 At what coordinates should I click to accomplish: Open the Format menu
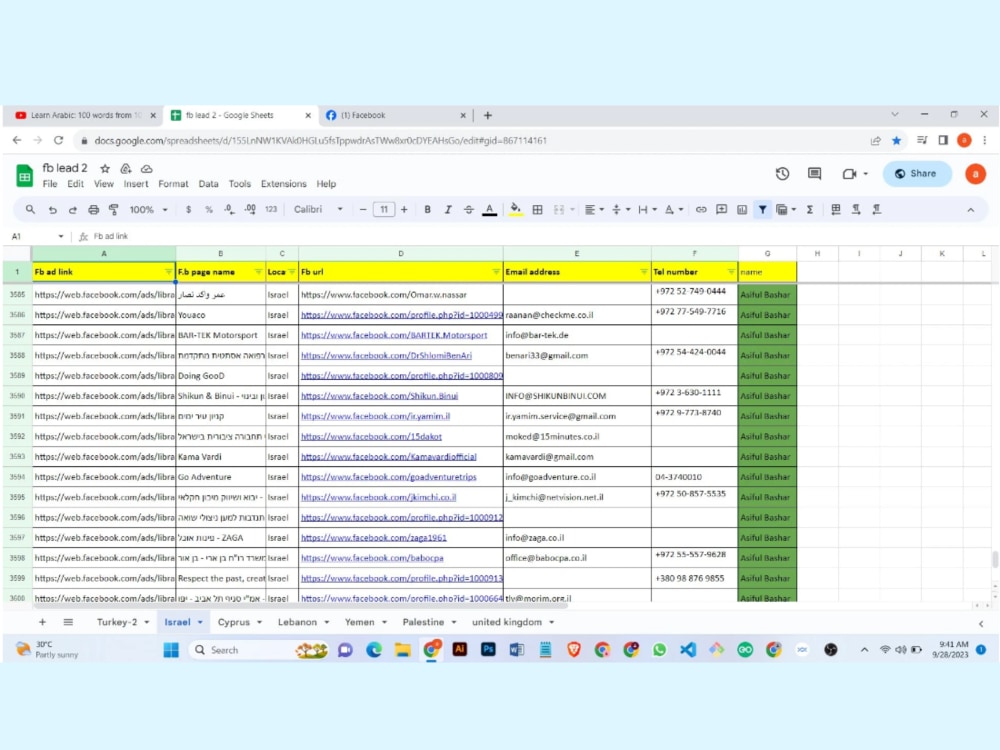click(173, 184)
